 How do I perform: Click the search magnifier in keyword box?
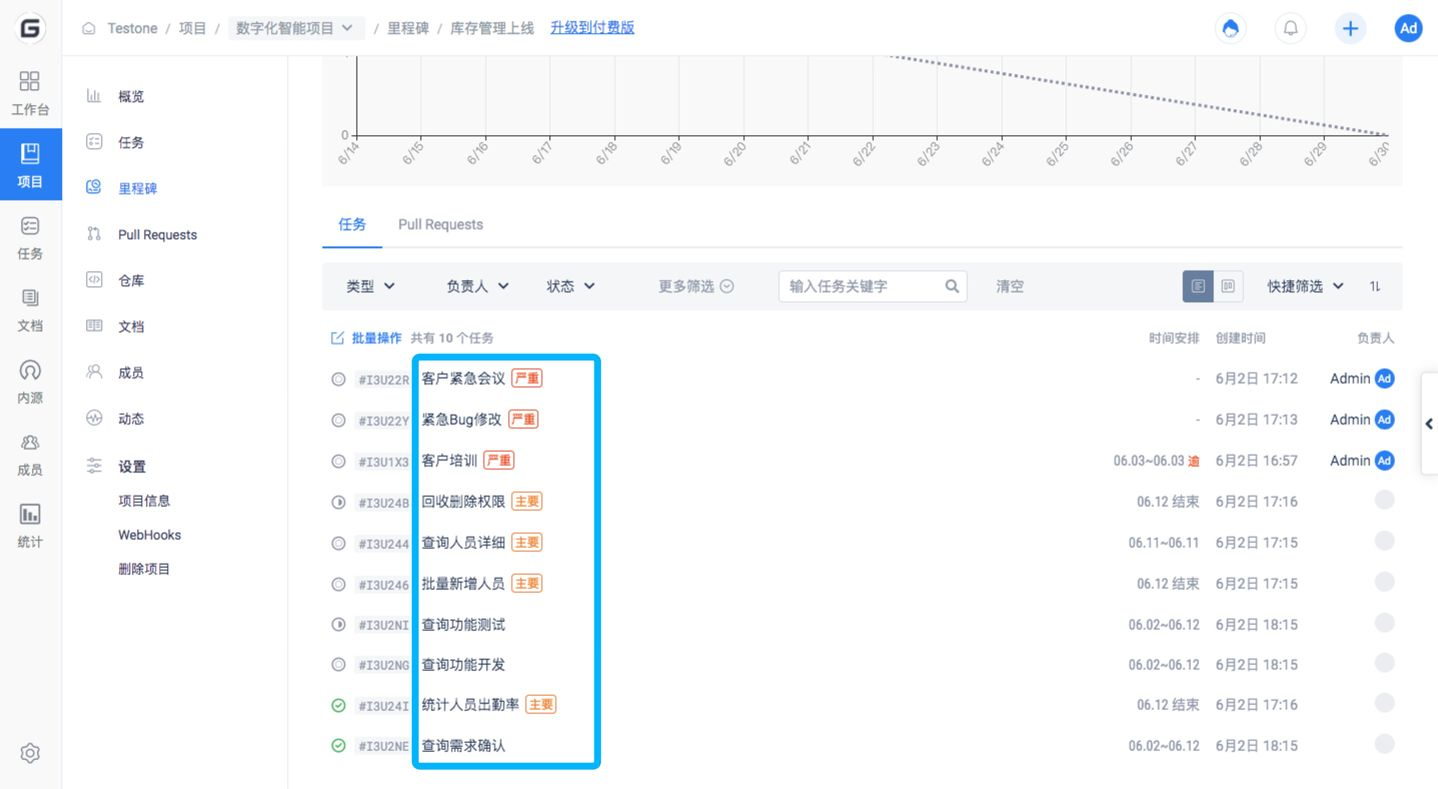pos(952,286)
